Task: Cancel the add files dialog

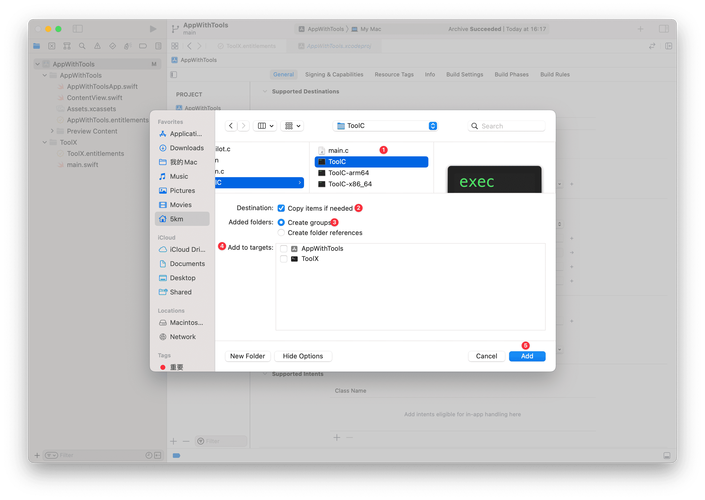Action: click(x=486, y=356)
